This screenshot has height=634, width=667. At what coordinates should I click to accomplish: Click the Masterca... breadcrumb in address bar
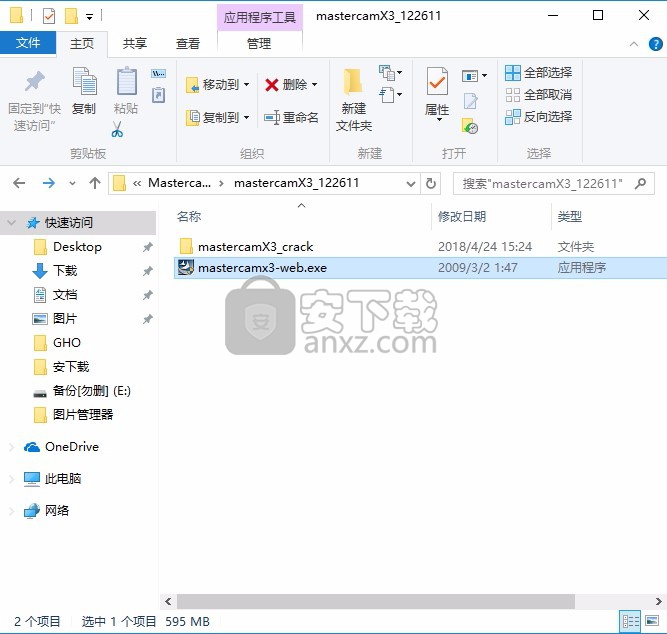179,183
